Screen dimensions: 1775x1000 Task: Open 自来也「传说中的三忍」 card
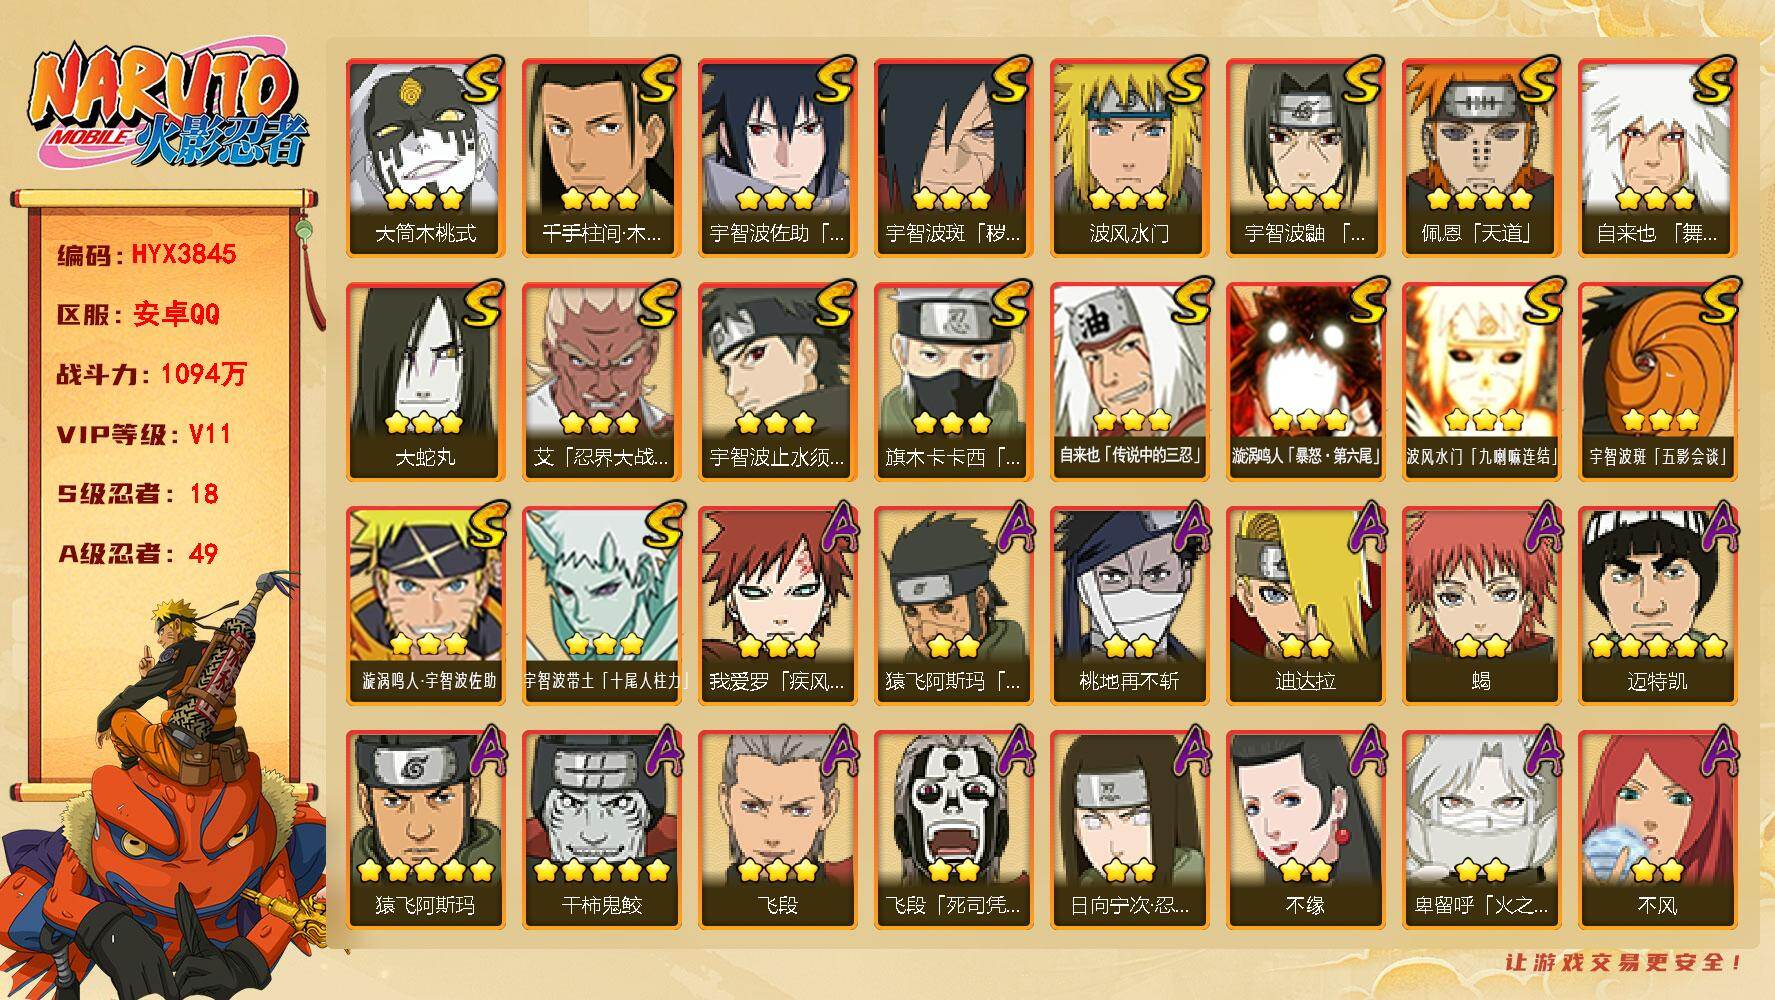tap(1129, 382)
